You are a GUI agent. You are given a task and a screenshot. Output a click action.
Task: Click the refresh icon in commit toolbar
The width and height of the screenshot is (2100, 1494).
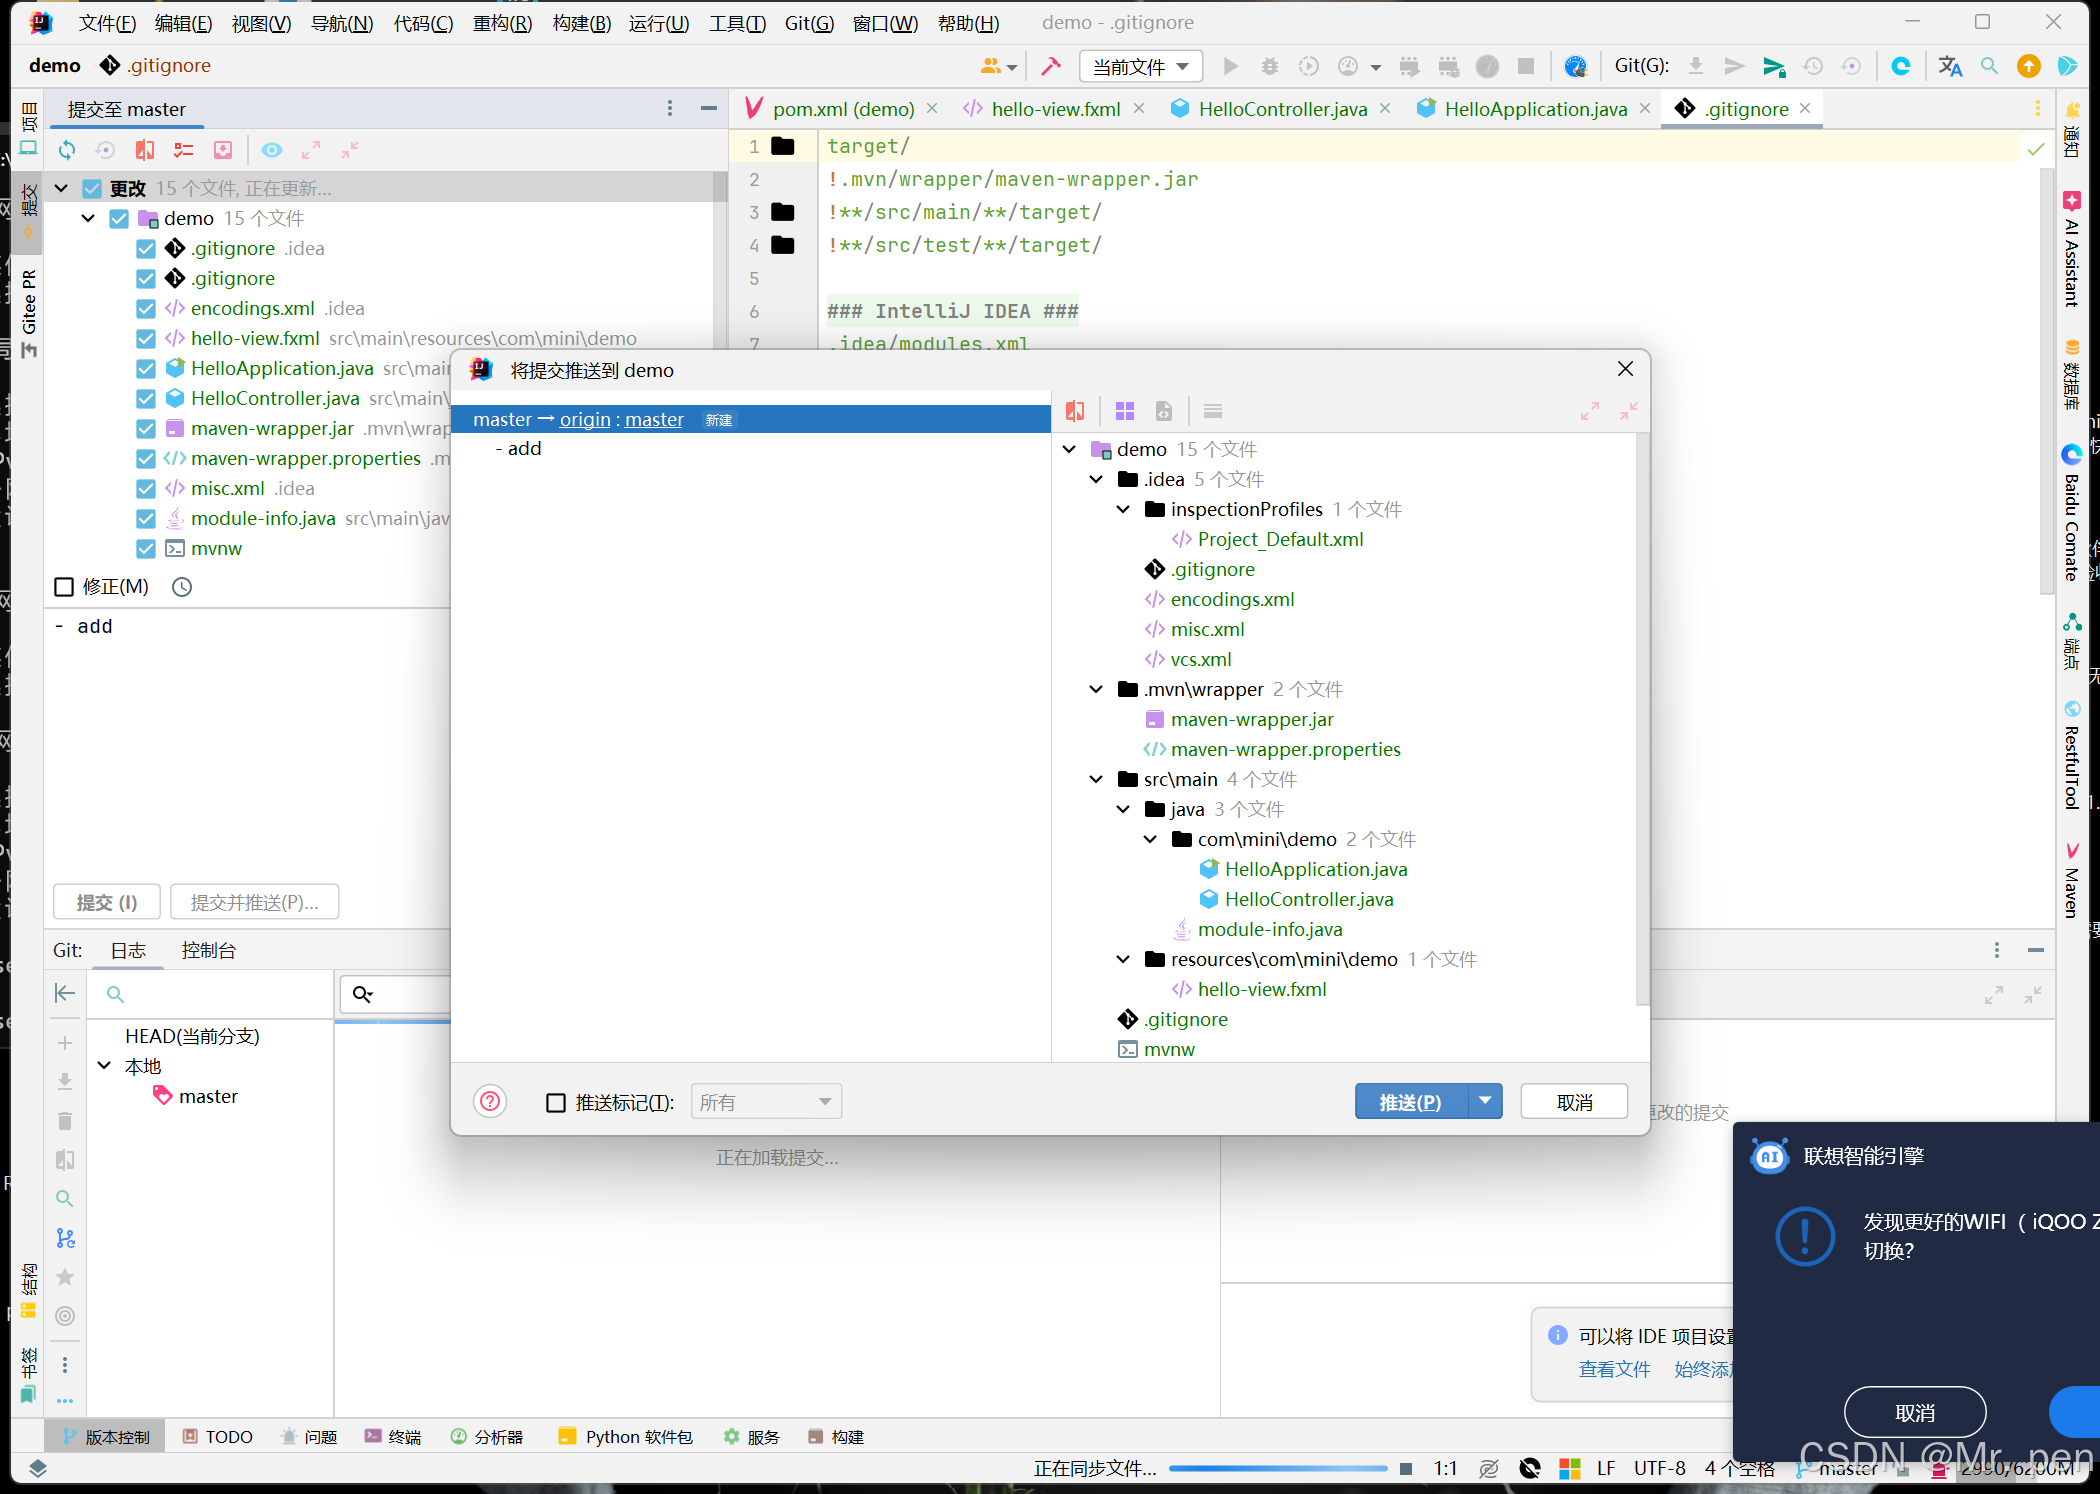pyautogui.click(x=67, y=150)
